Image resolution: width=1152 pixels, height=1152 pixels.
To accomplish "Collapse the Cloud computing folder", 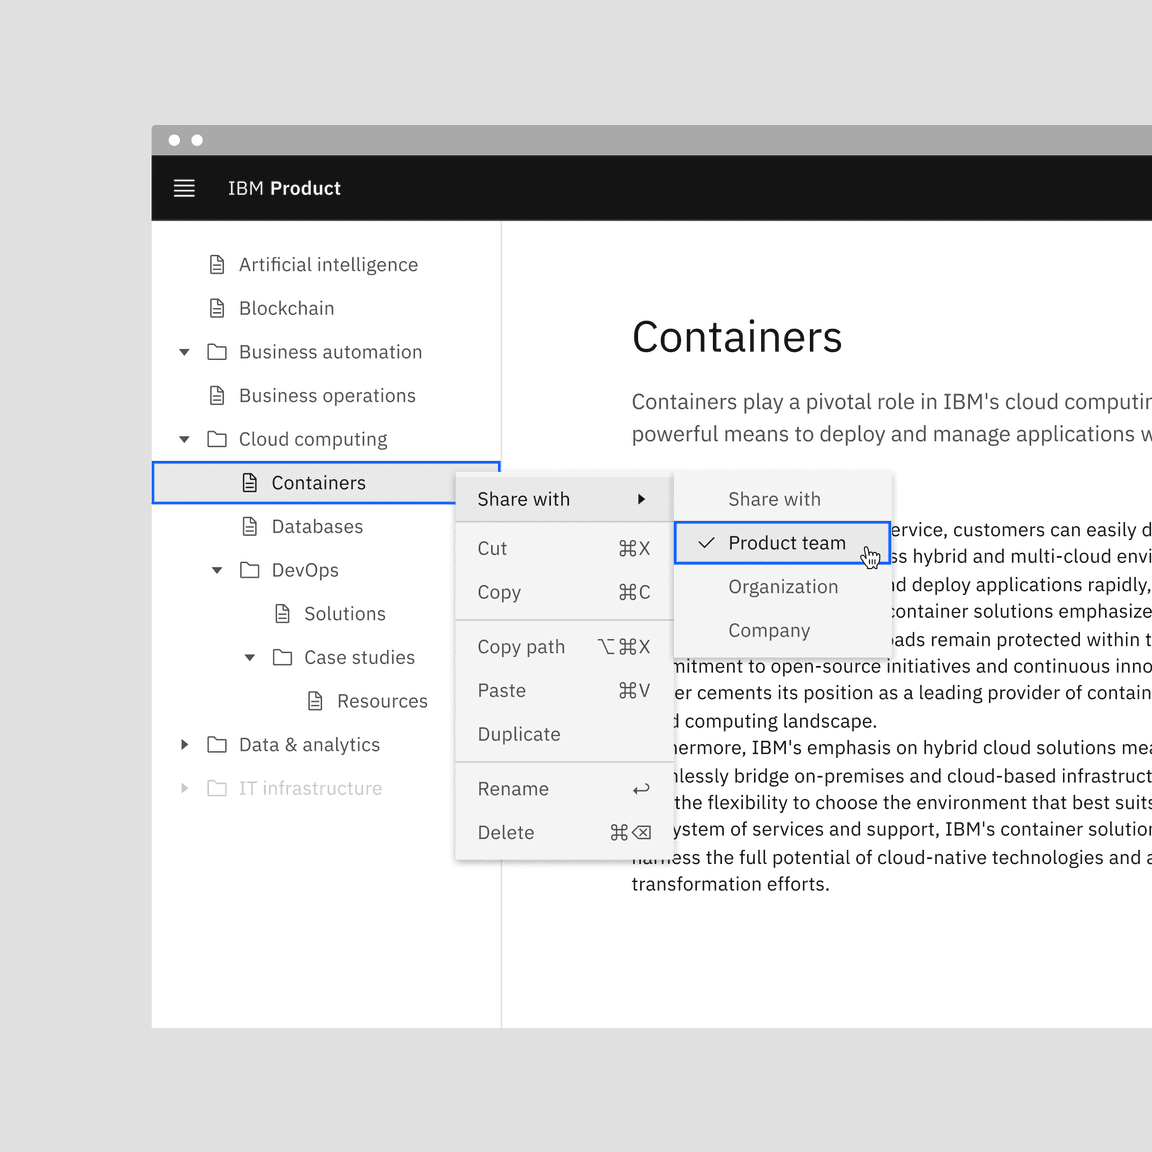I will tap(184, 439).
